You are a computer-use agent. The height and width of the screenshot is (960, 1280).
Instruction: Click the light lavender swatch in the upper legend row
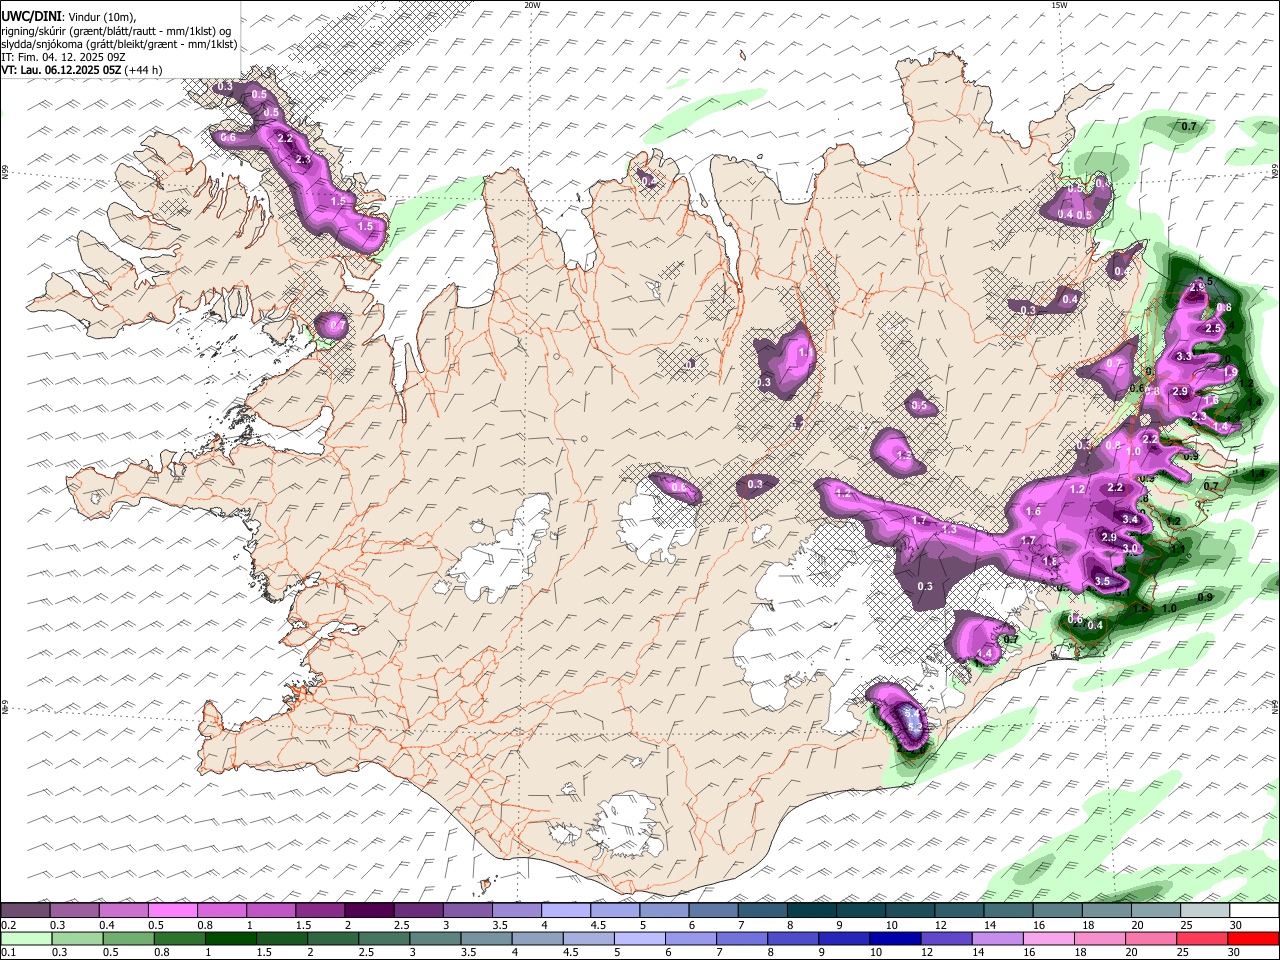click(566, 911)
